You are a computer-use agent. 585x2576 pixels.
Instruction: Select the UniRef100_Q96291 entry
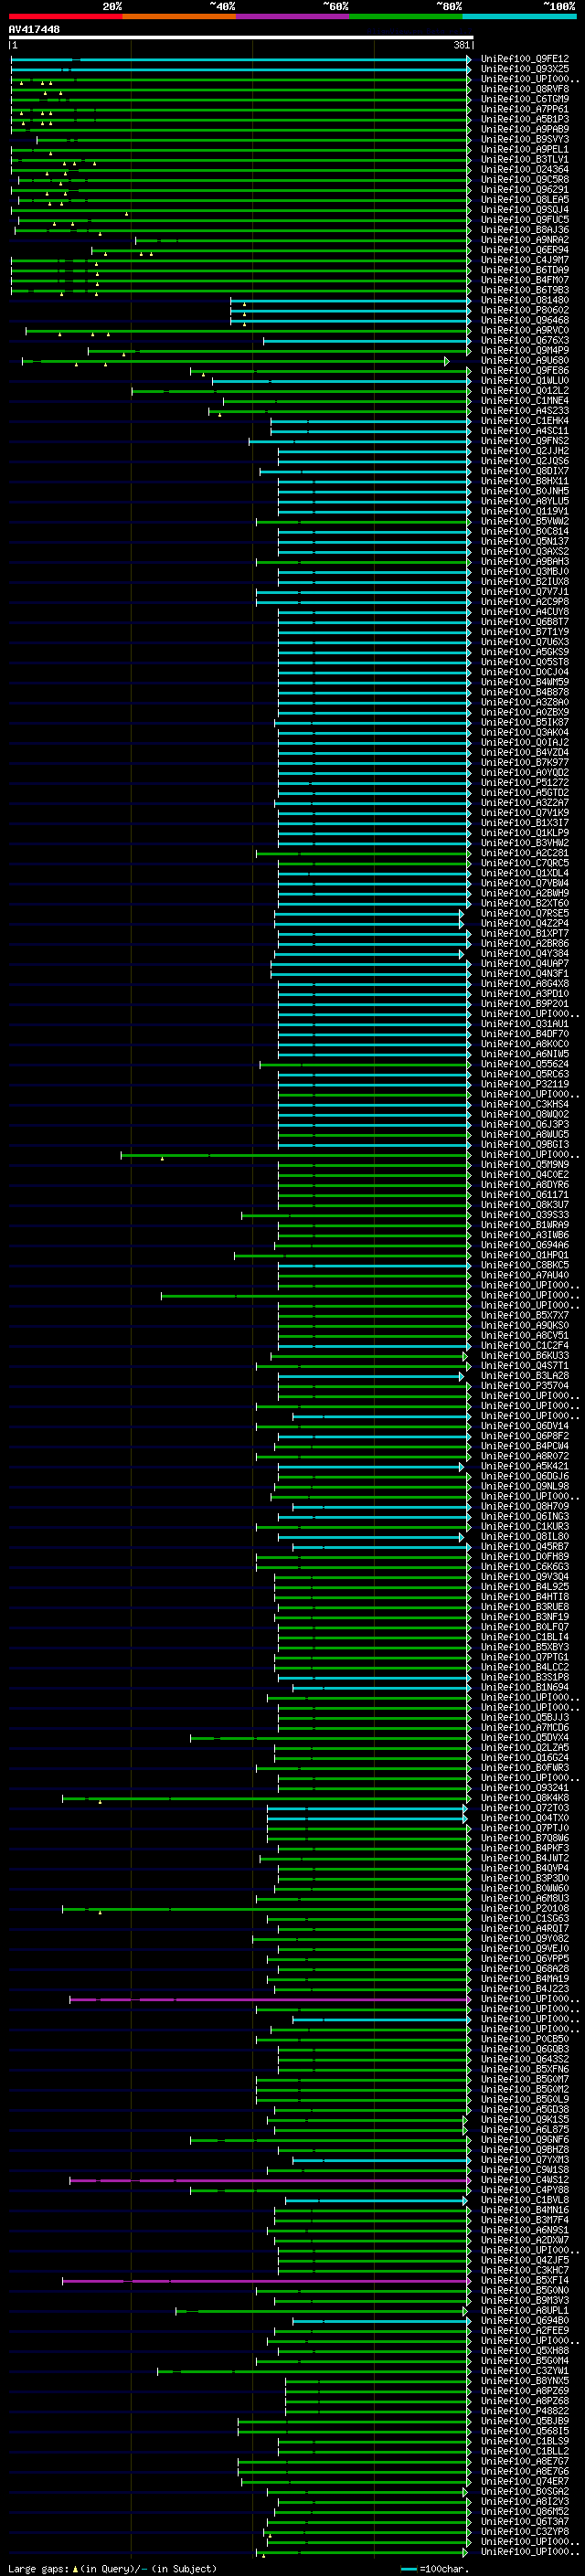tap(525, 190)
